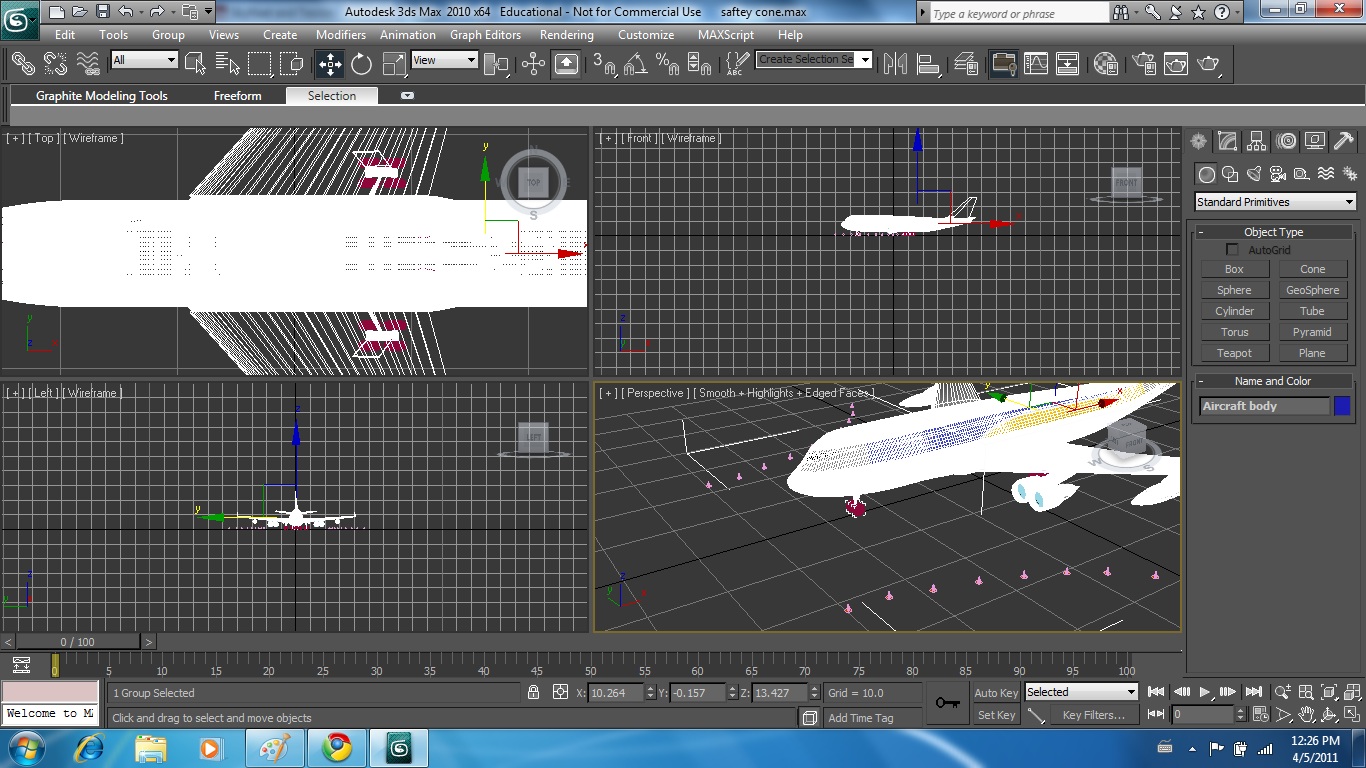The image size is (1366, 768).
Task: Click the Teapot primitive button
Action: [1234, 353]
